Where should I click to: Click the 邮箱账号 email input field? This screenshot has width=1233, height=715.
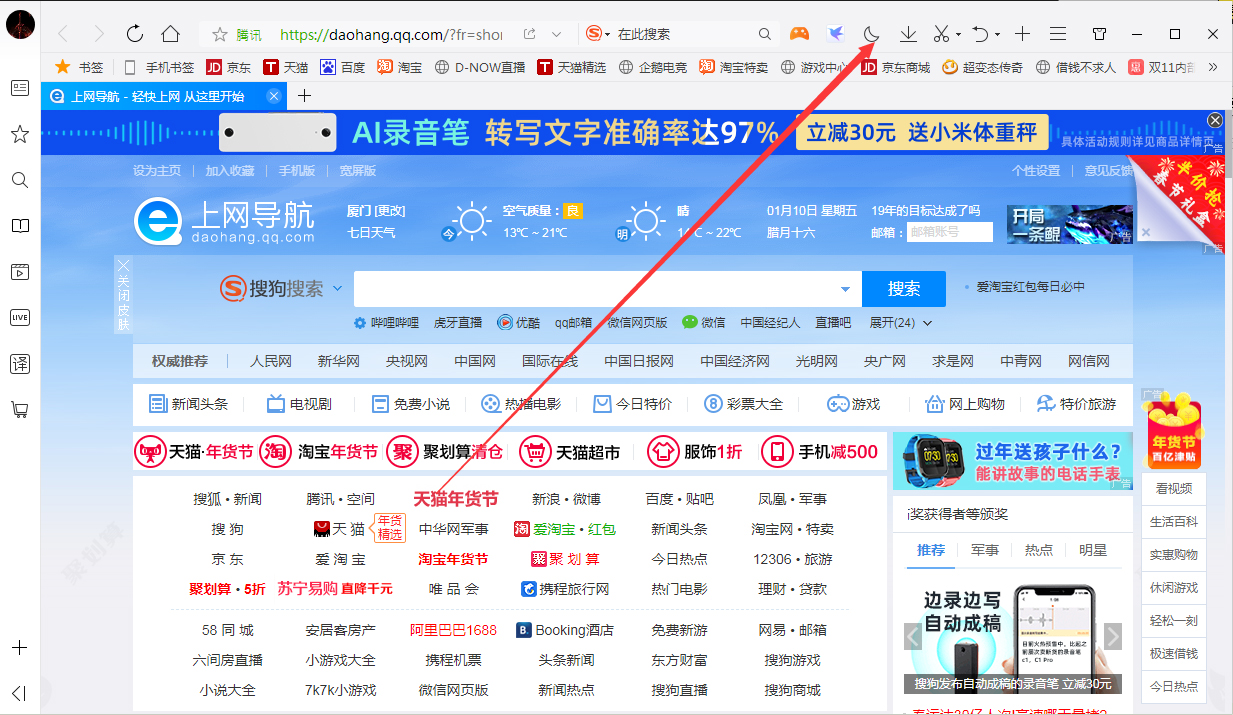point(948,231)
